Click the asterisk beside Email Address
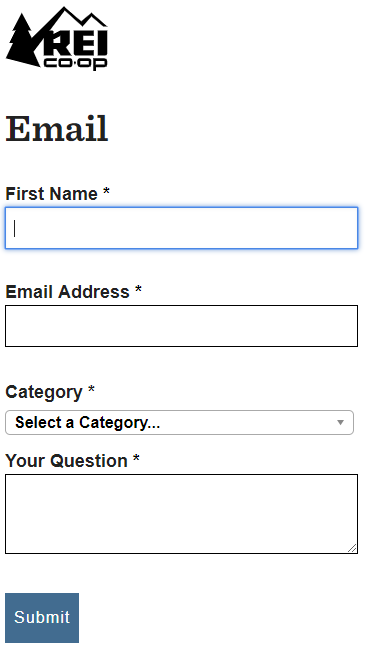The width and height of the screenshot is (371, 650). (x=138, y=289)
